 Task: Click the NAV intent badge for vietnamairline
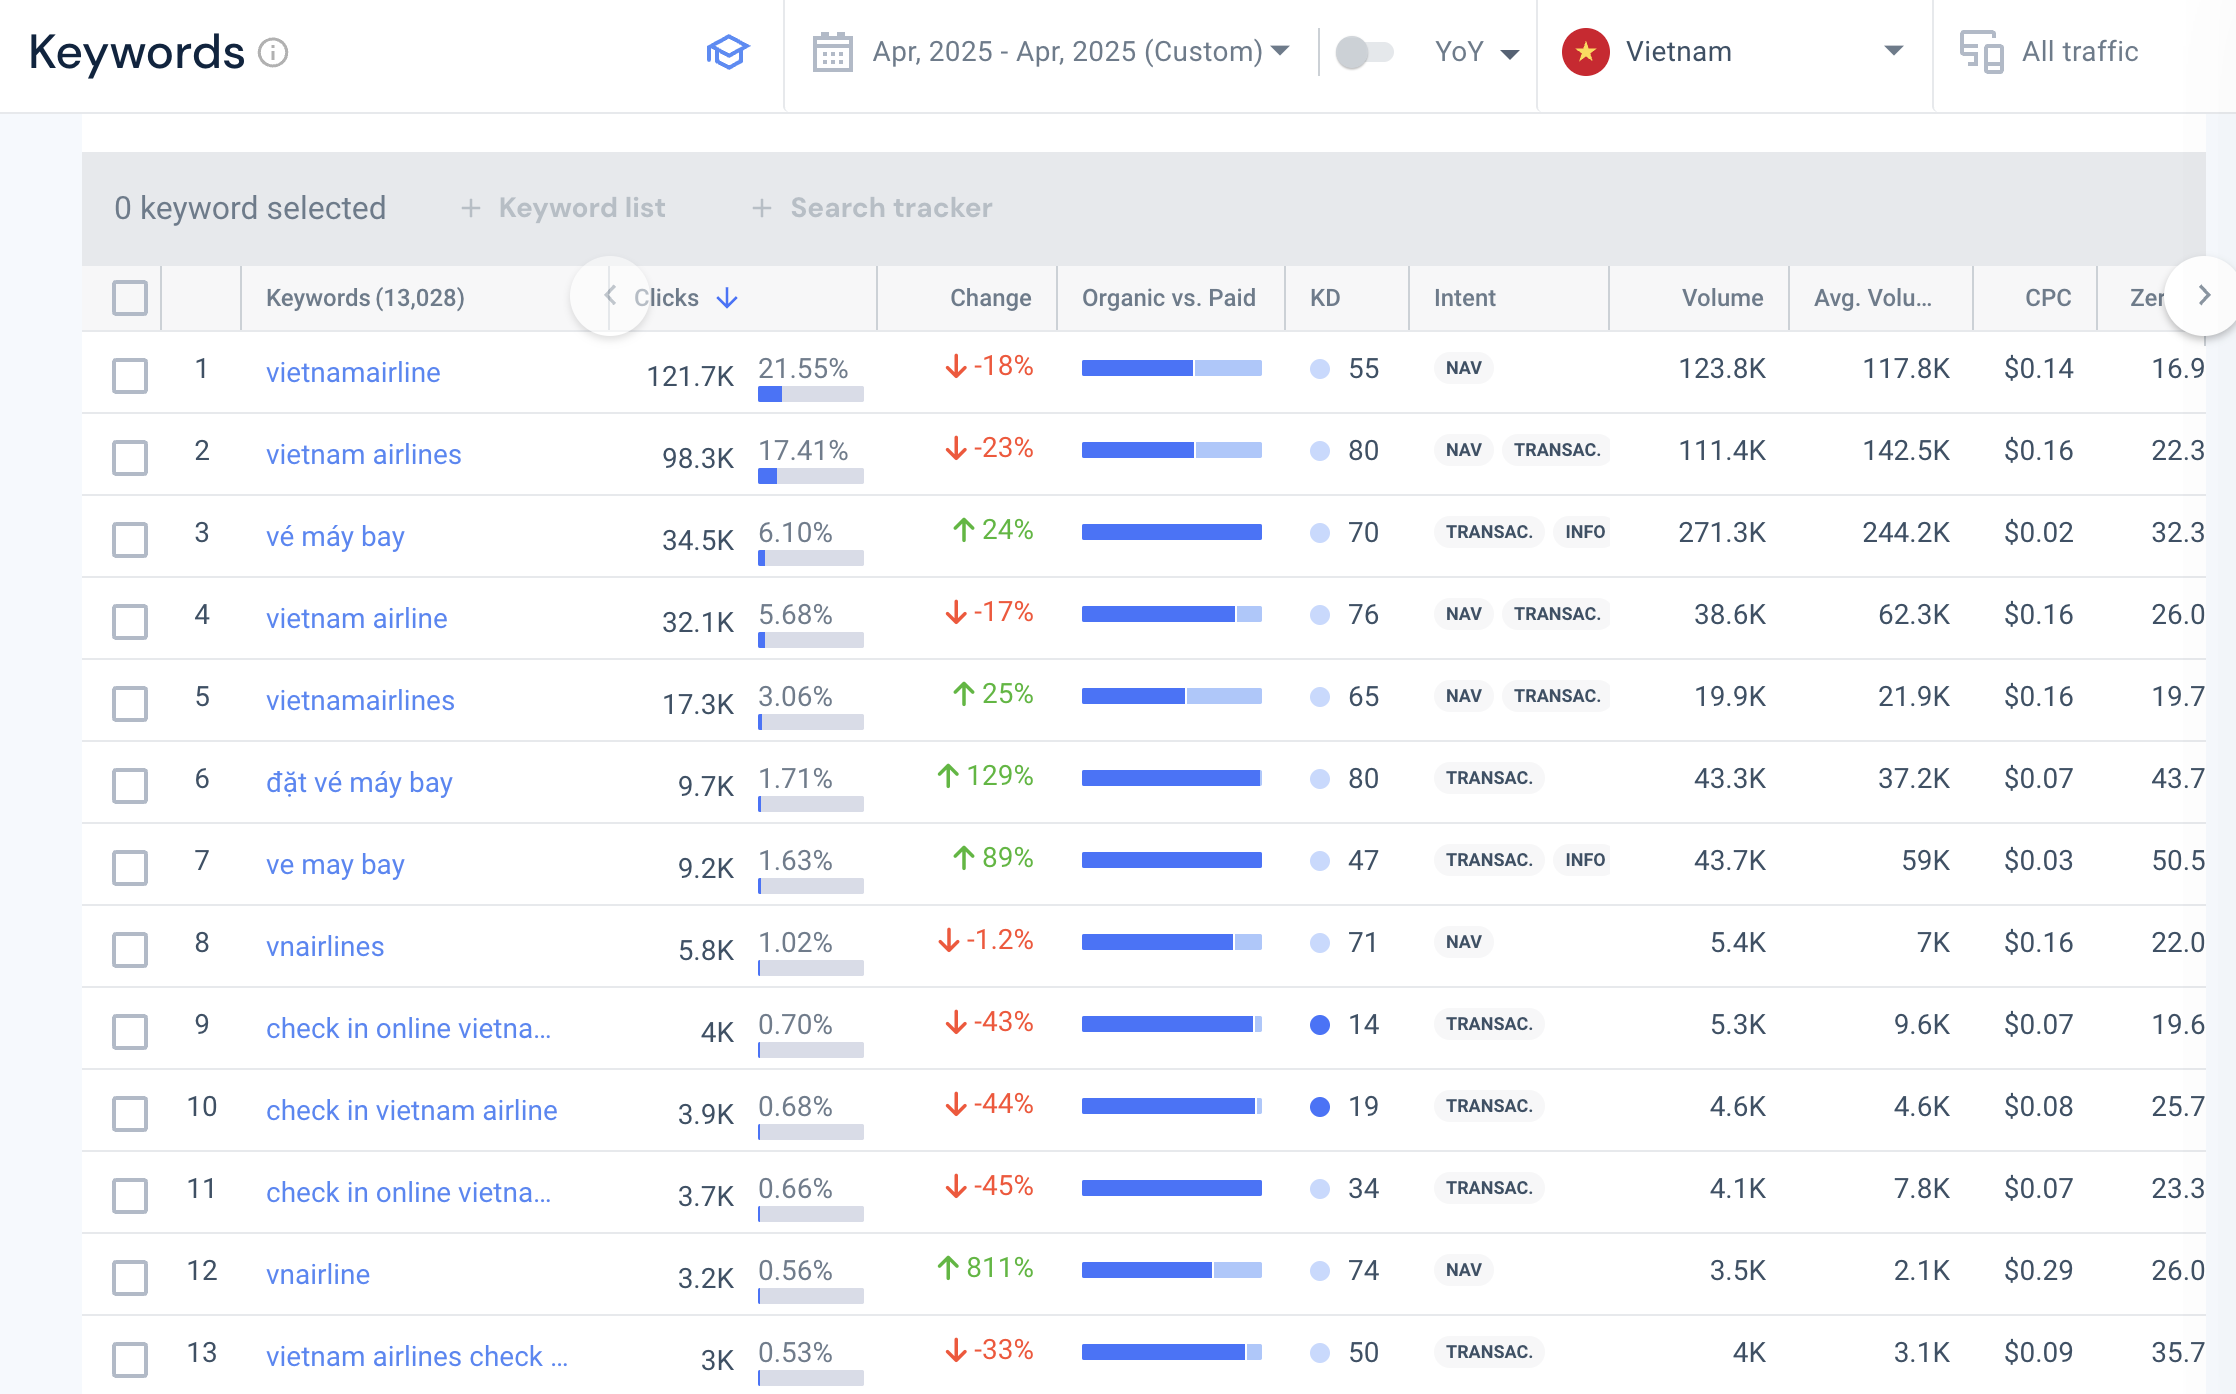(x=1464, y=368)
